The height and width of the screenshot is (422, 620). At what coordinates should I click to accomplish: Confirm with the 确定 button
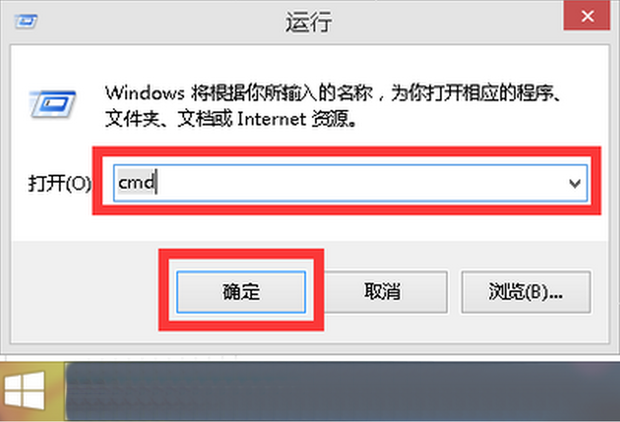[241, 292]
